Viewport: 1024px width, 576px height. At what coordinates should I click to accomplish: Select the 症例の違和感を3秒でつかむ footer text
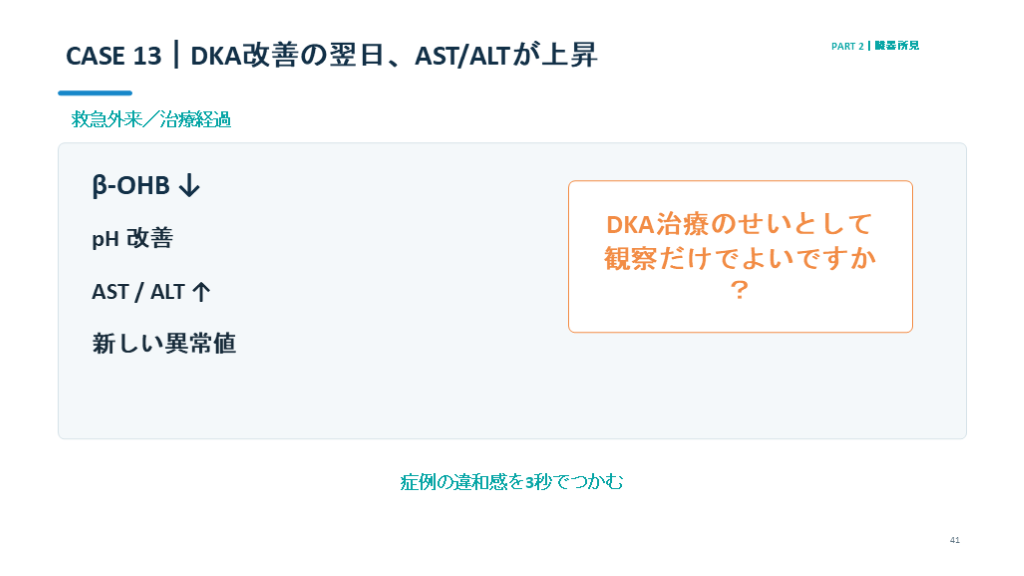pos(512,482)
